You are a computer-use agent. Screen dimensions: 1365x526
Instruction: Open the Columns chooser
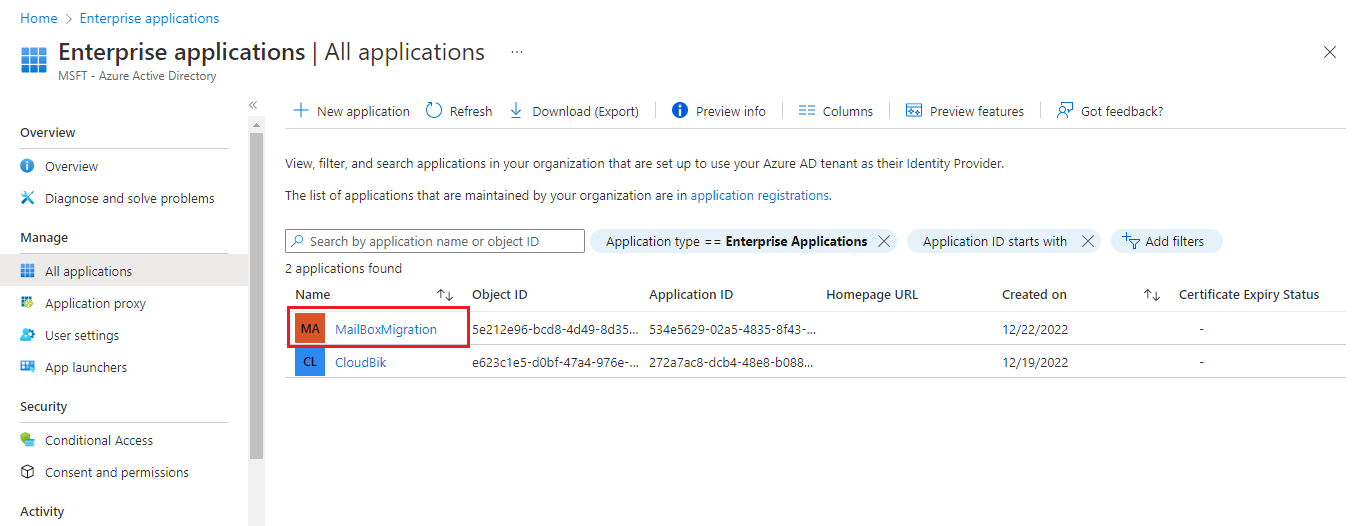coord(836,111)
